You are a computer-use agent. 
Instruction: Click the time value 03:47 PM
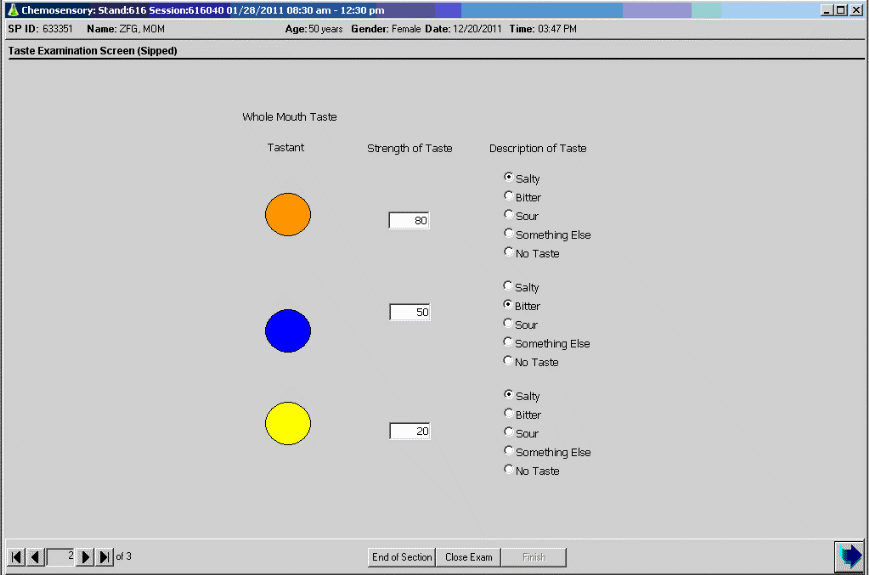557,29
